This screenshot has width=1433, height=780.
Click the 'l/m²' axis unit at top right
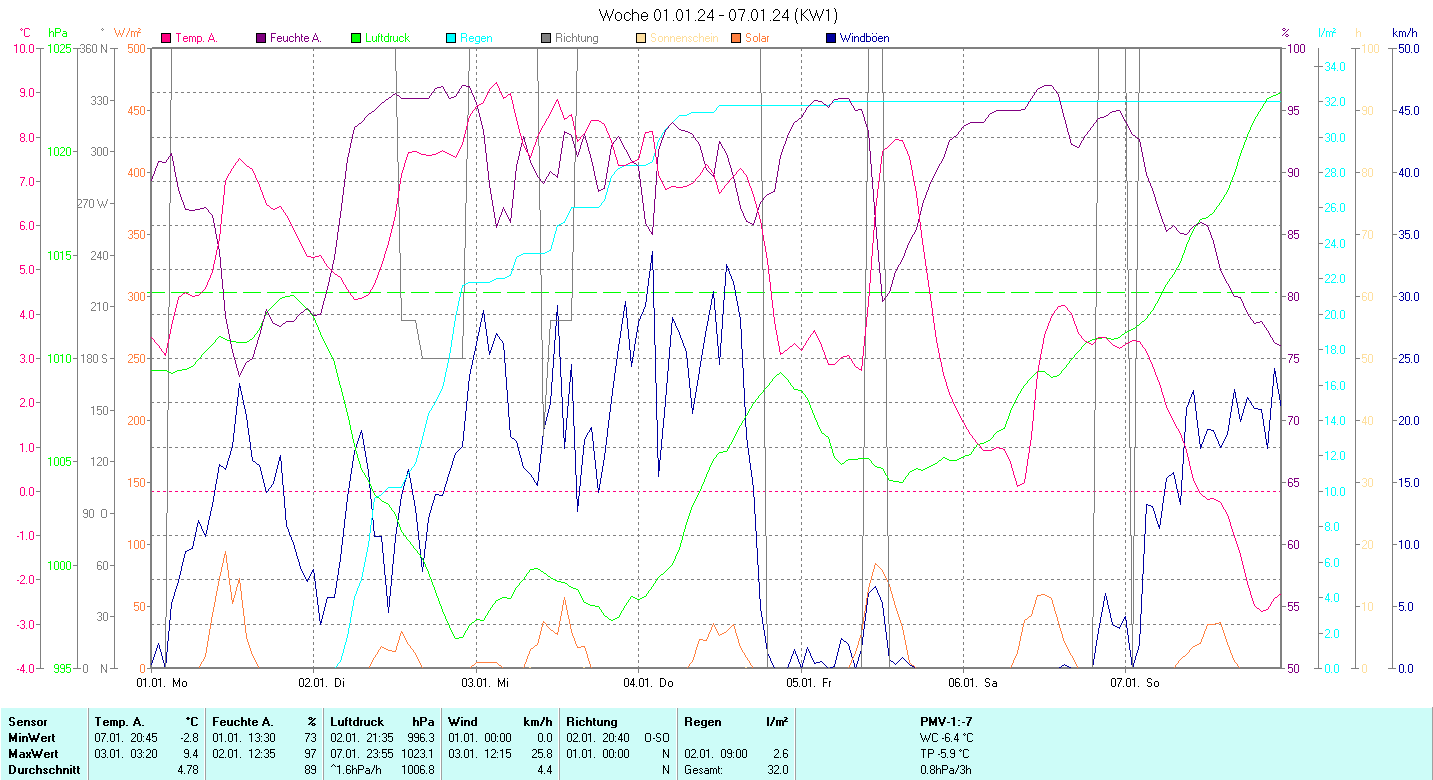coord(1327,32)
